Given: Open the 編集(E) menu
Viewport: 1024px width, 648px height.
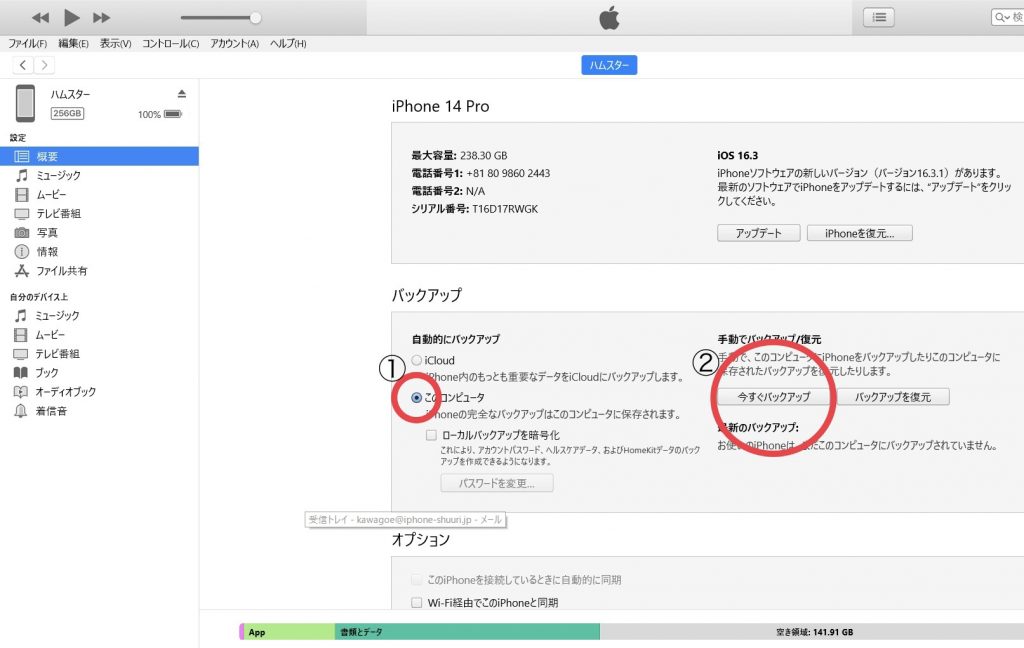Looking at the screenshot, I should (x=73, y=44).
